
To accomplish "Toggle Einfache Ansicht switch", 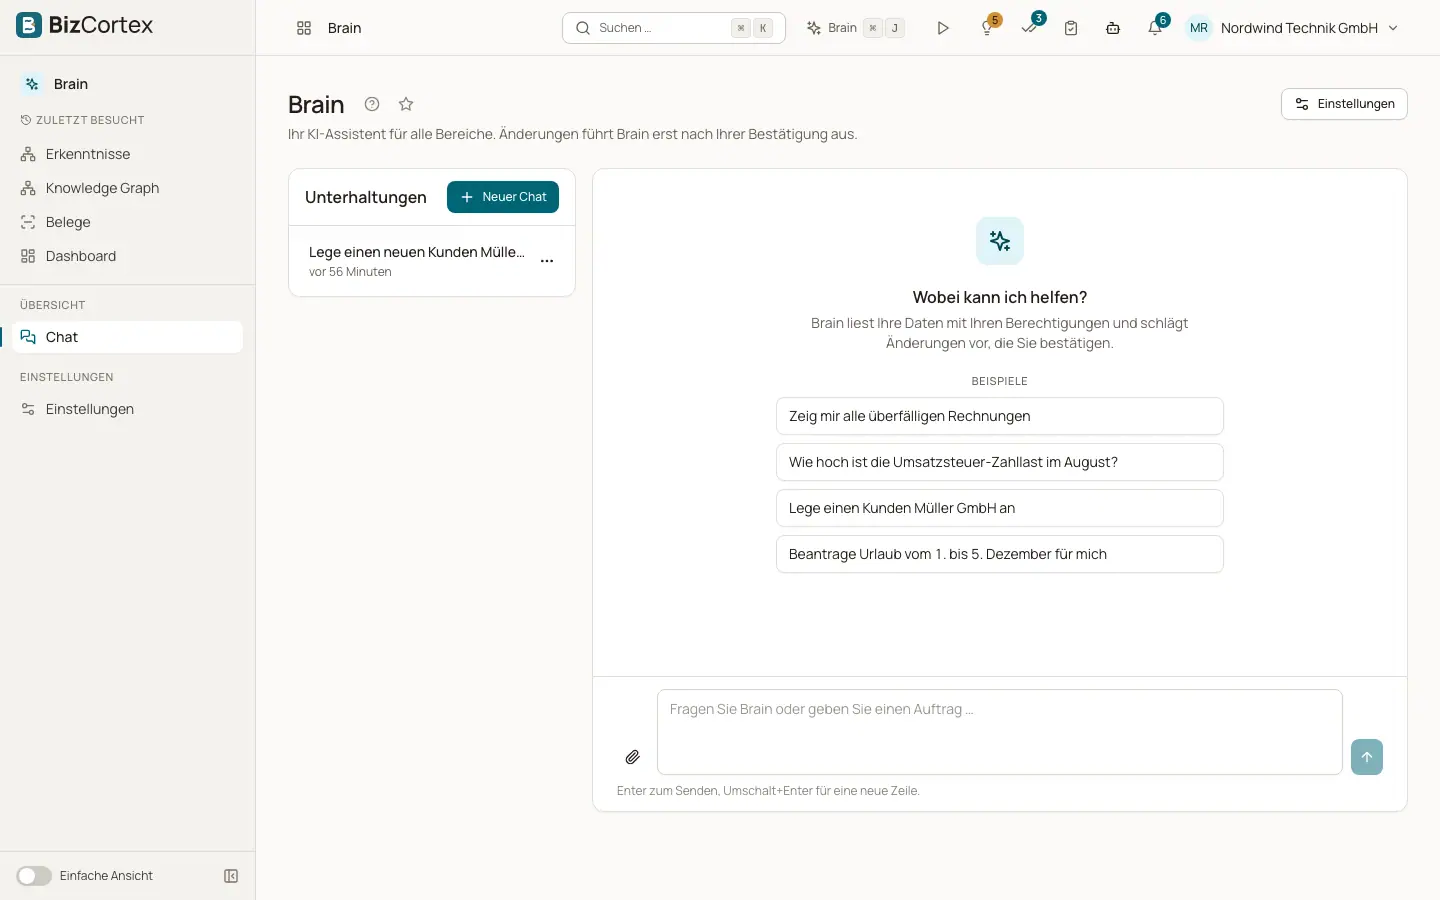I will point(34,876).
